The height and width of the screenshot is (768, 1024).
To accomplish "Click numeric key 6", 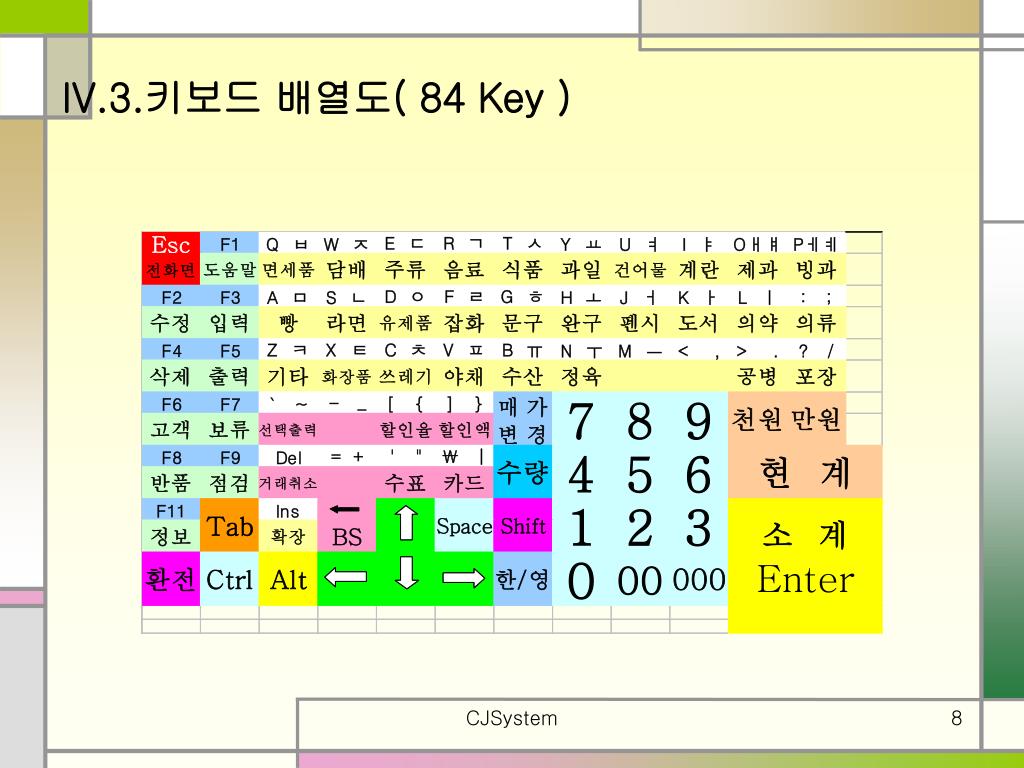I will (699, 472).
